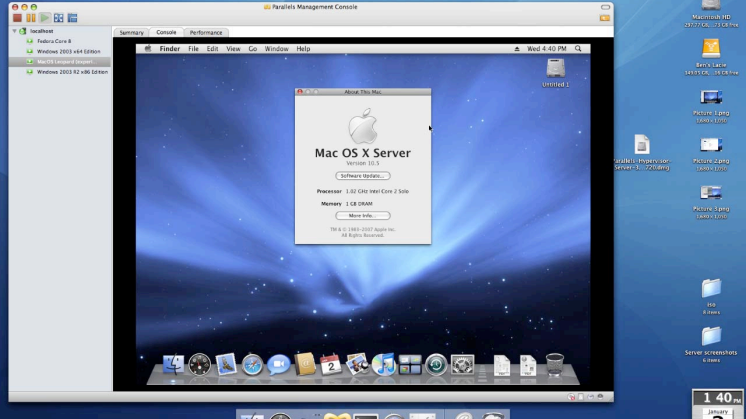Open Address Book from the guest dock
This screenshot has height=419, width=746.
(305, 365)
